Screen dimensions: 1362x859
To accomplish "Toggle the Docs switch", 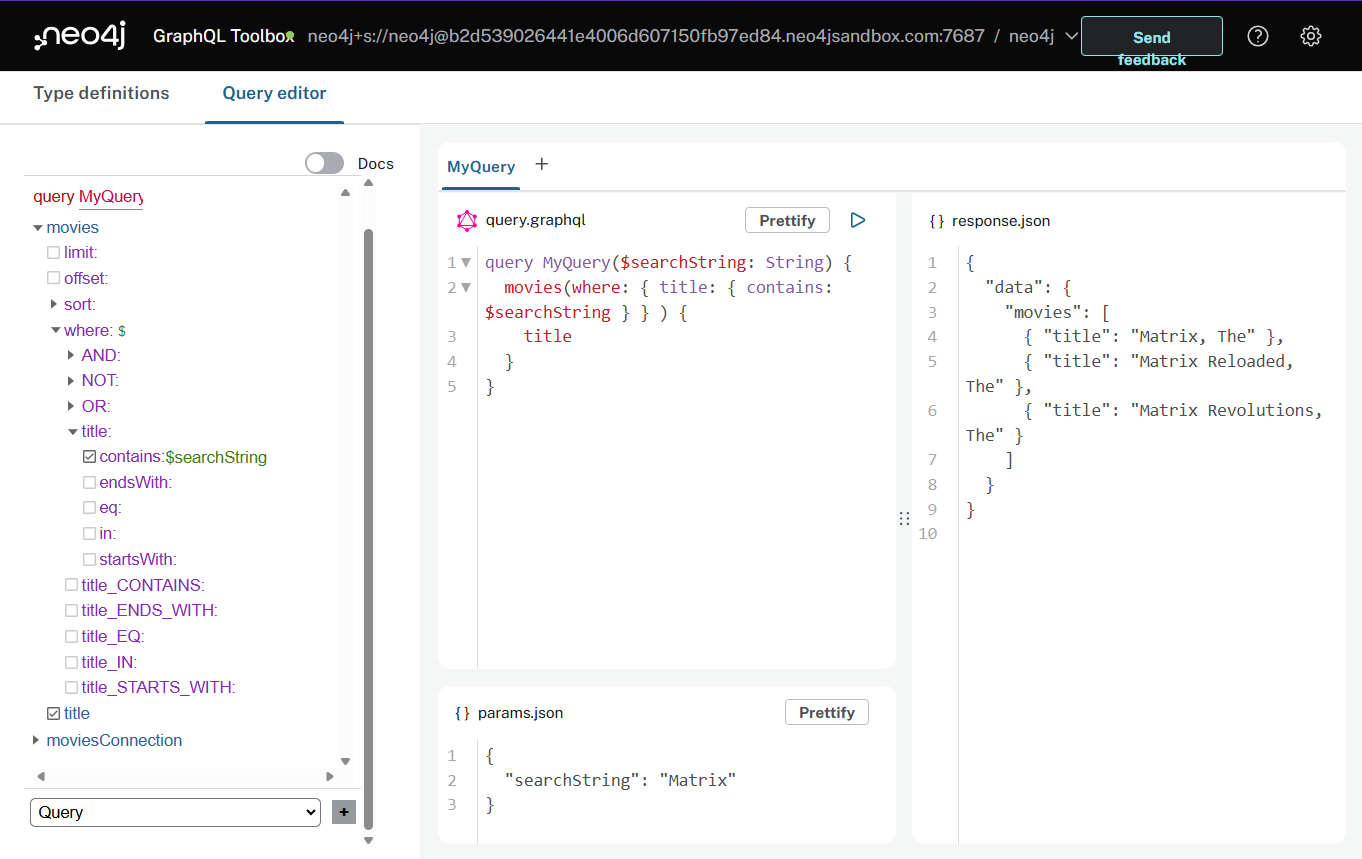I will pos(324,163).
